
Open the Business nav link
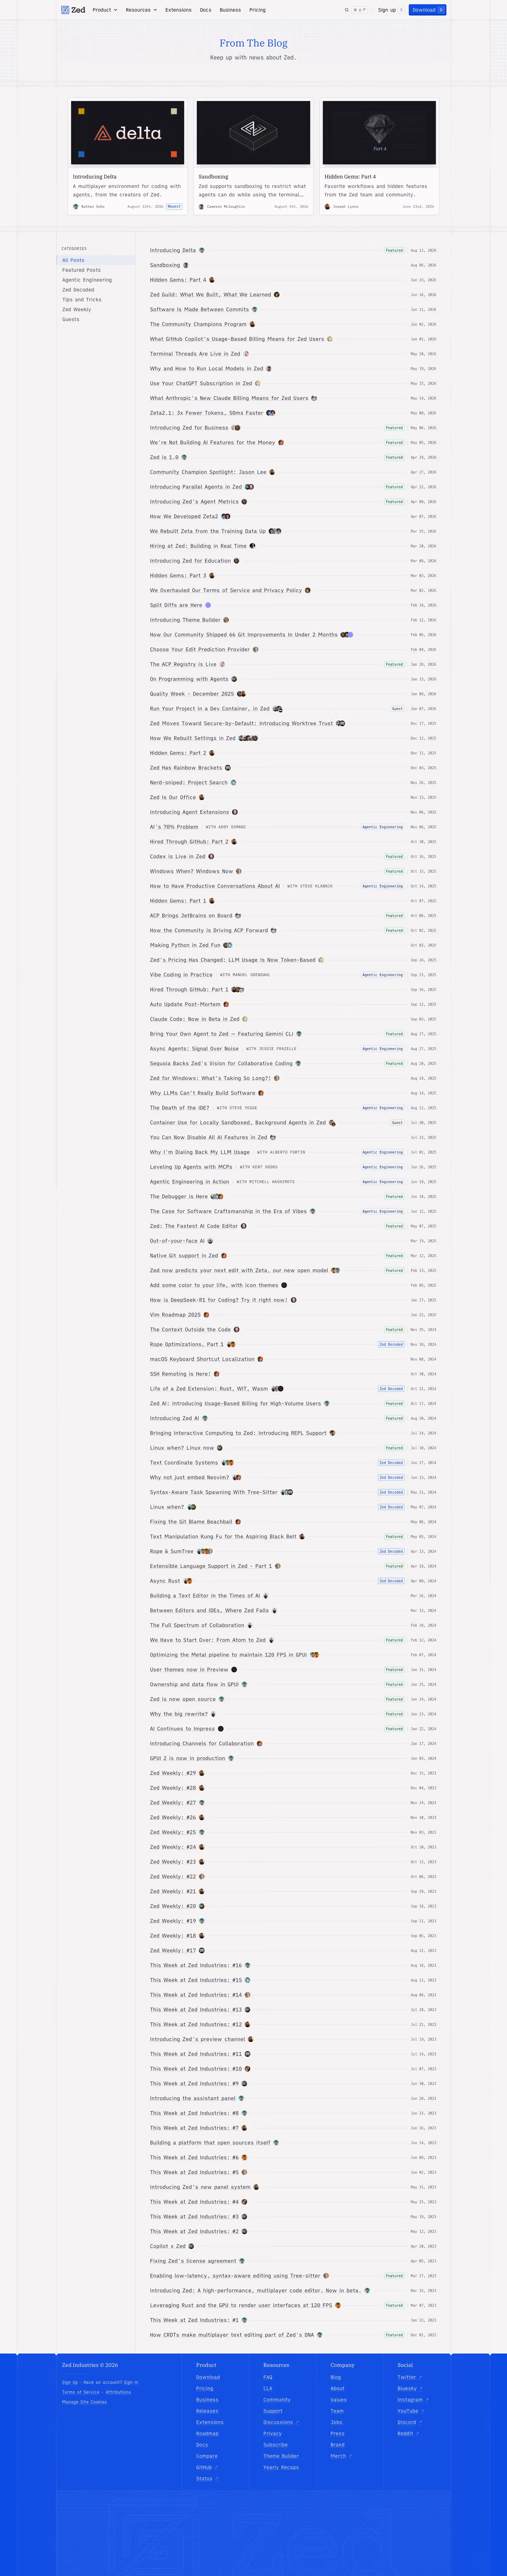coord(230,10)
